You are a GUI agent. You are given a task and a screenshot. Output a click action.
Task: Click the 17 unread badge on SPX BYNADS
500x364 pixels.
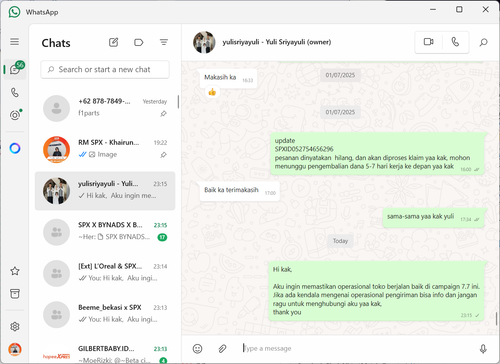coord(162,237)
